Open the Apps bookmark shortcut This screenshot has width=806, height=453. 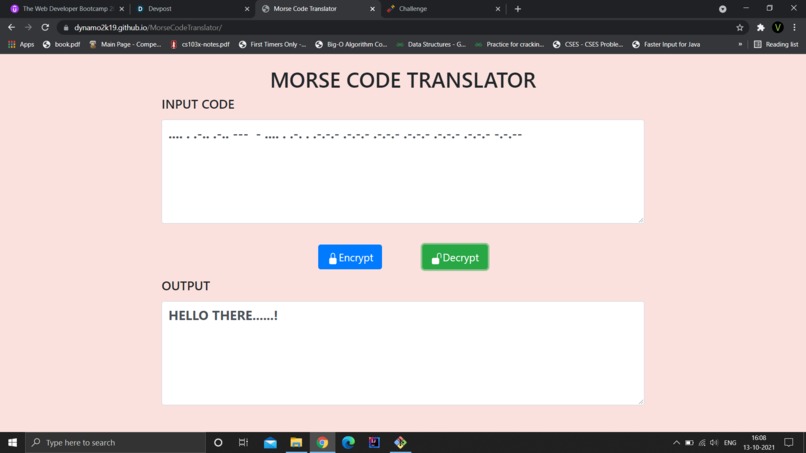(x=21, y=44)
